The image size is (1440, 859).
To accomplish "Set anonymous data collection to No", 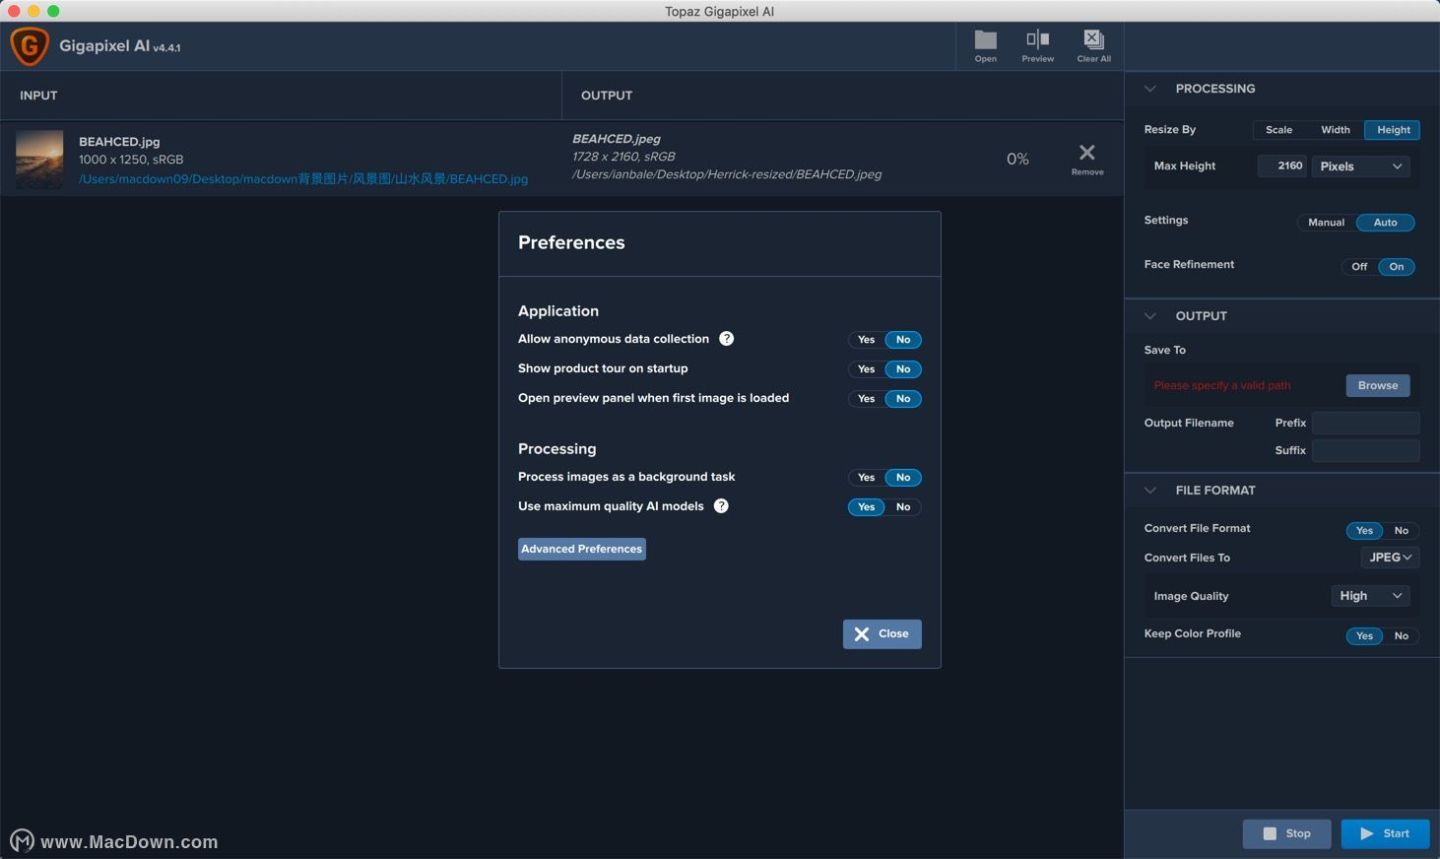I will (903, 340).
